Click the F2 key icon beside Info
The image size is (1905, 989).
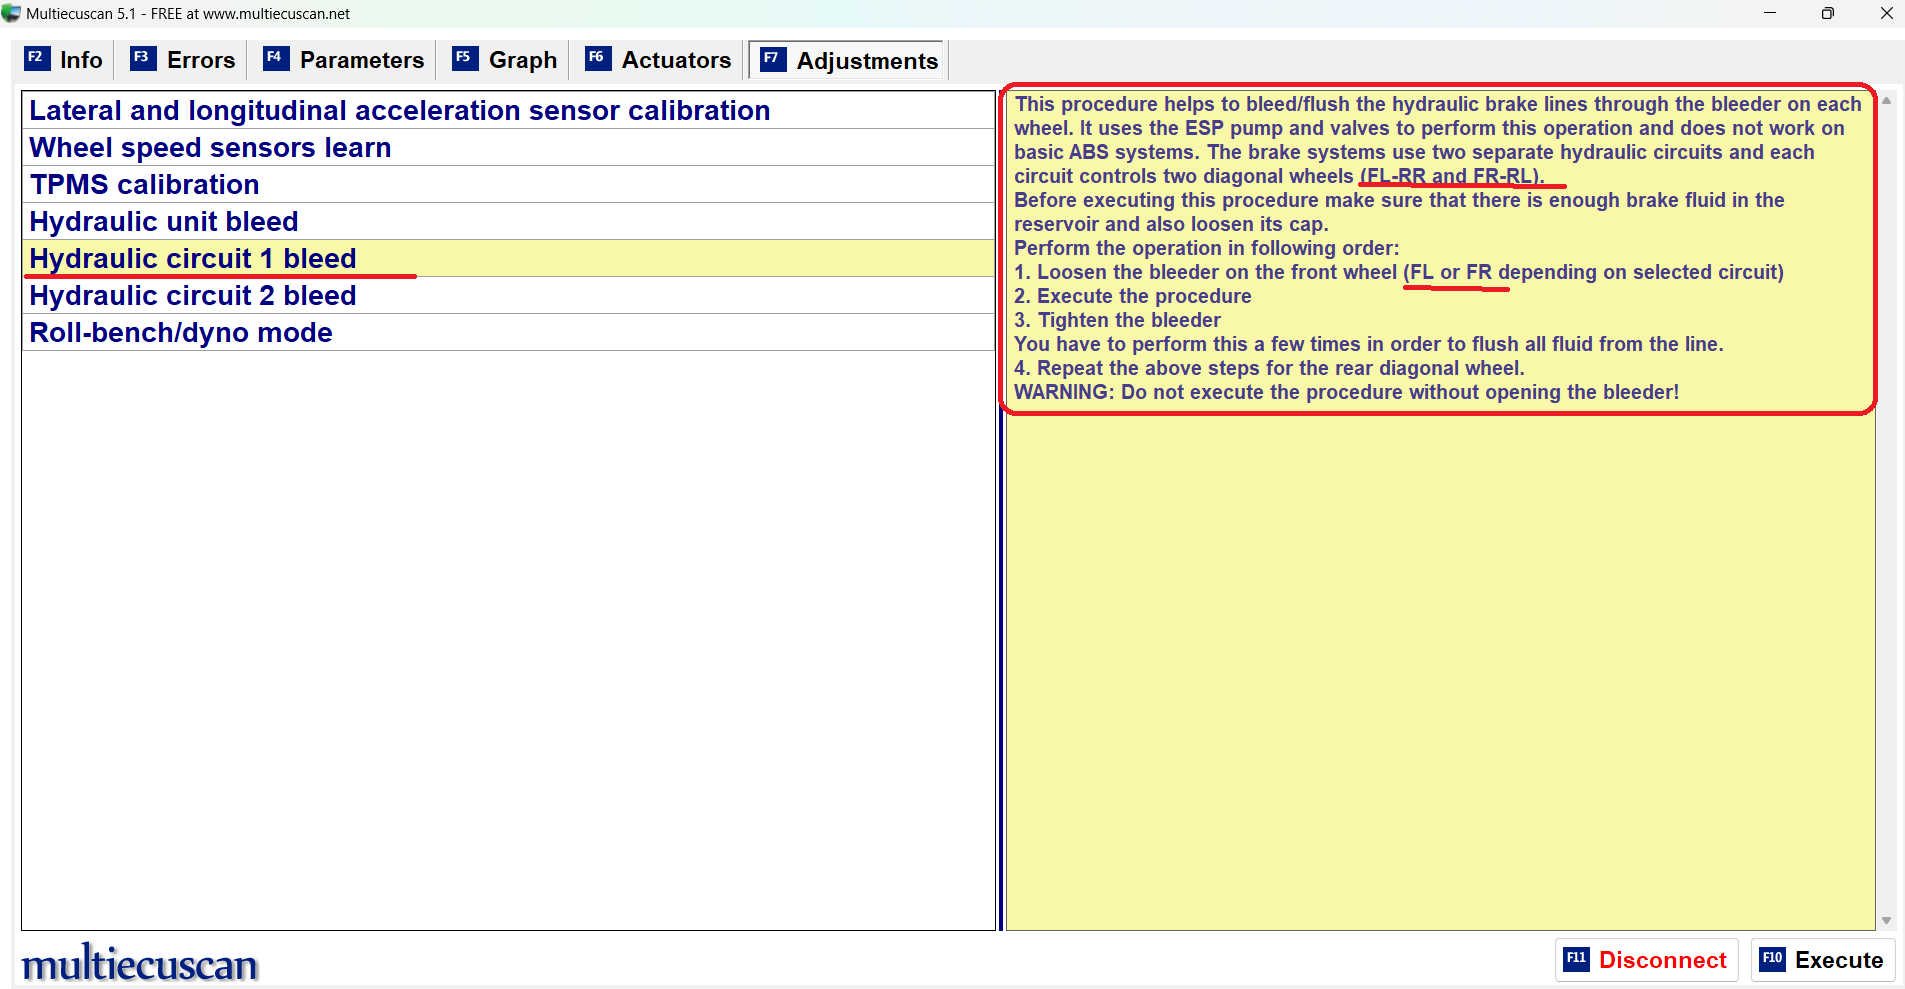tap(36, 58)
